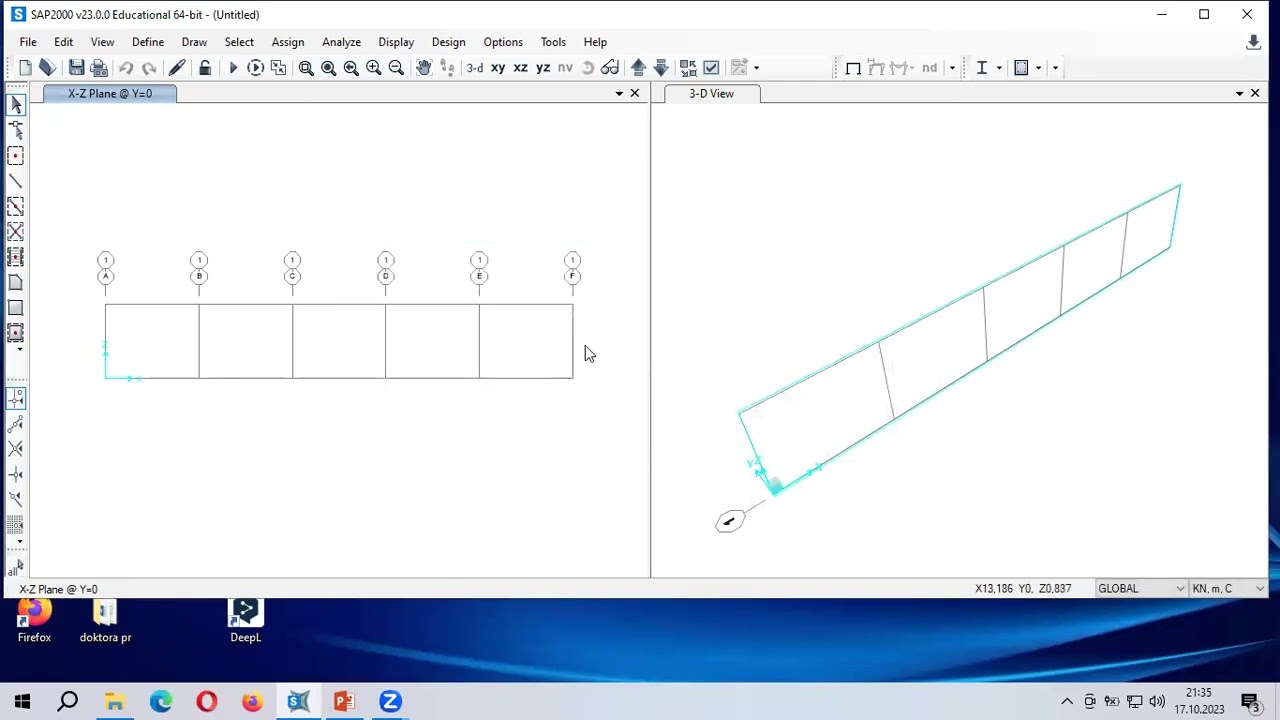The height and width of the screenshot is (720, 1280).
Task: Click the download arrow icon at top right
Action: pyautogui.click(x=1253, y=43)
